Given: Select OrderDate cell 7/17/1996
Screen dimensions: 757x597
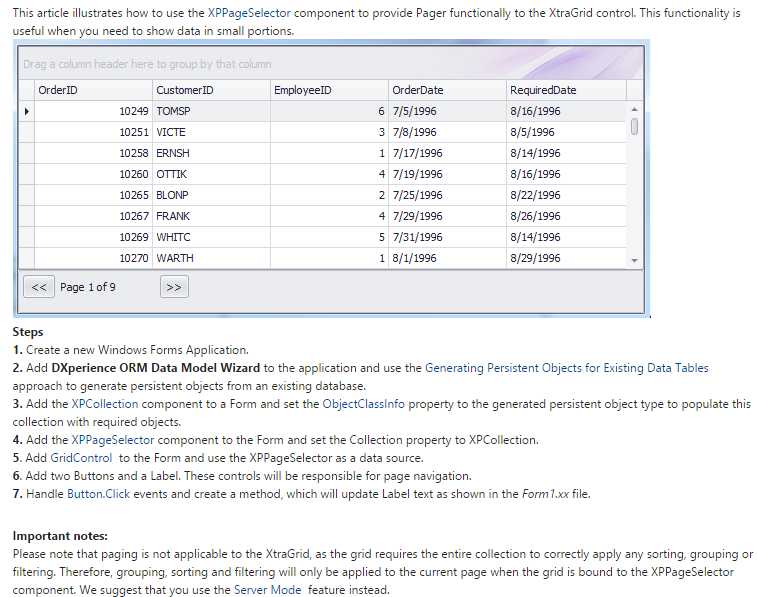Looking at the screenshot, I should 448,153.
